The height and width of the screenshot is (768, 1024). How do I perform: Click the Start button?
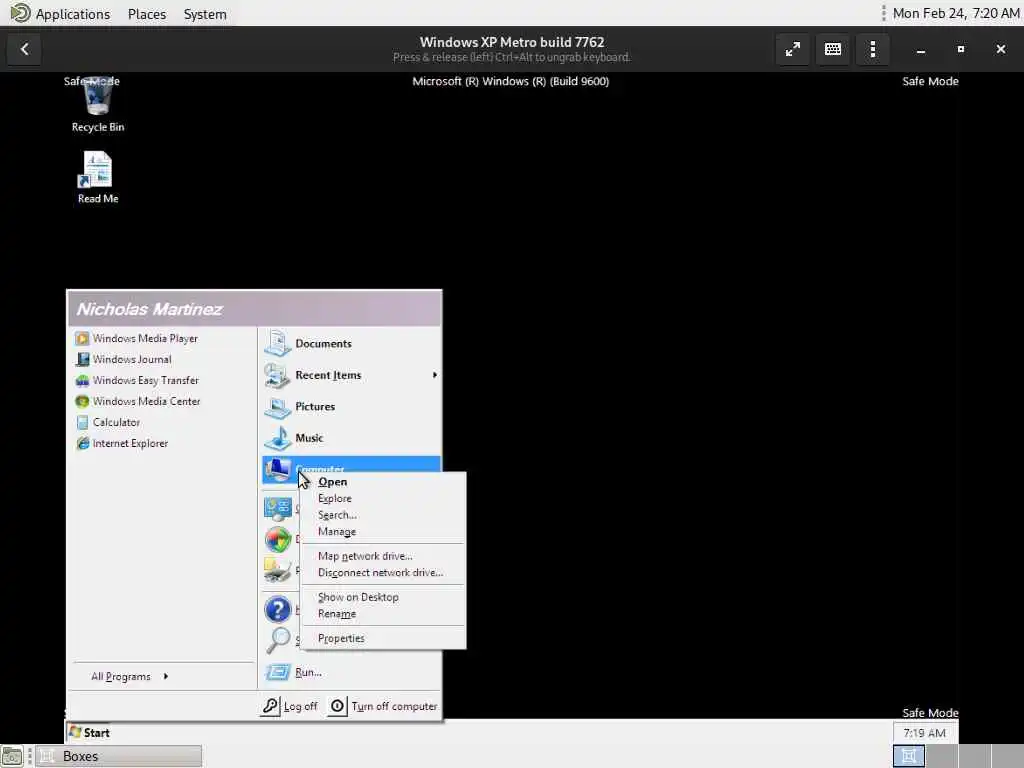(x=89, y=733)
